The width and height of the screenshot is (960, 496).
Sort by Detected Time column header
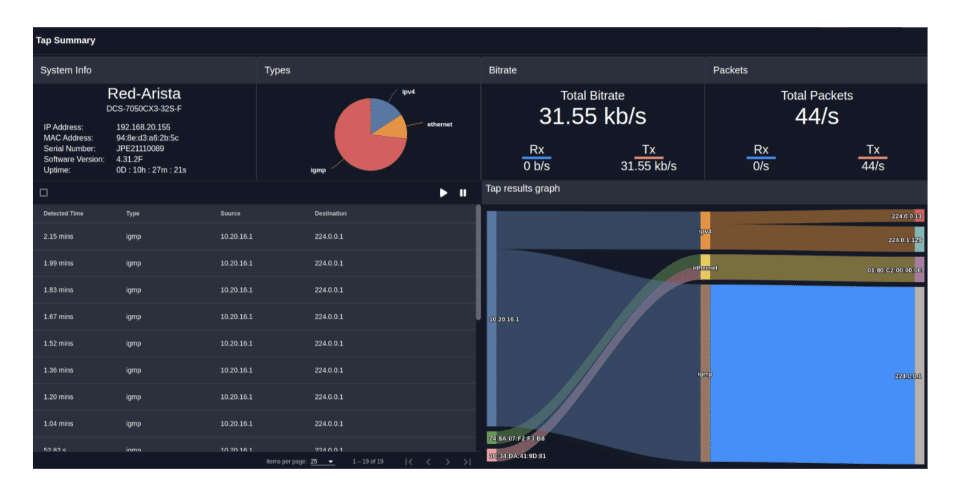63,214
